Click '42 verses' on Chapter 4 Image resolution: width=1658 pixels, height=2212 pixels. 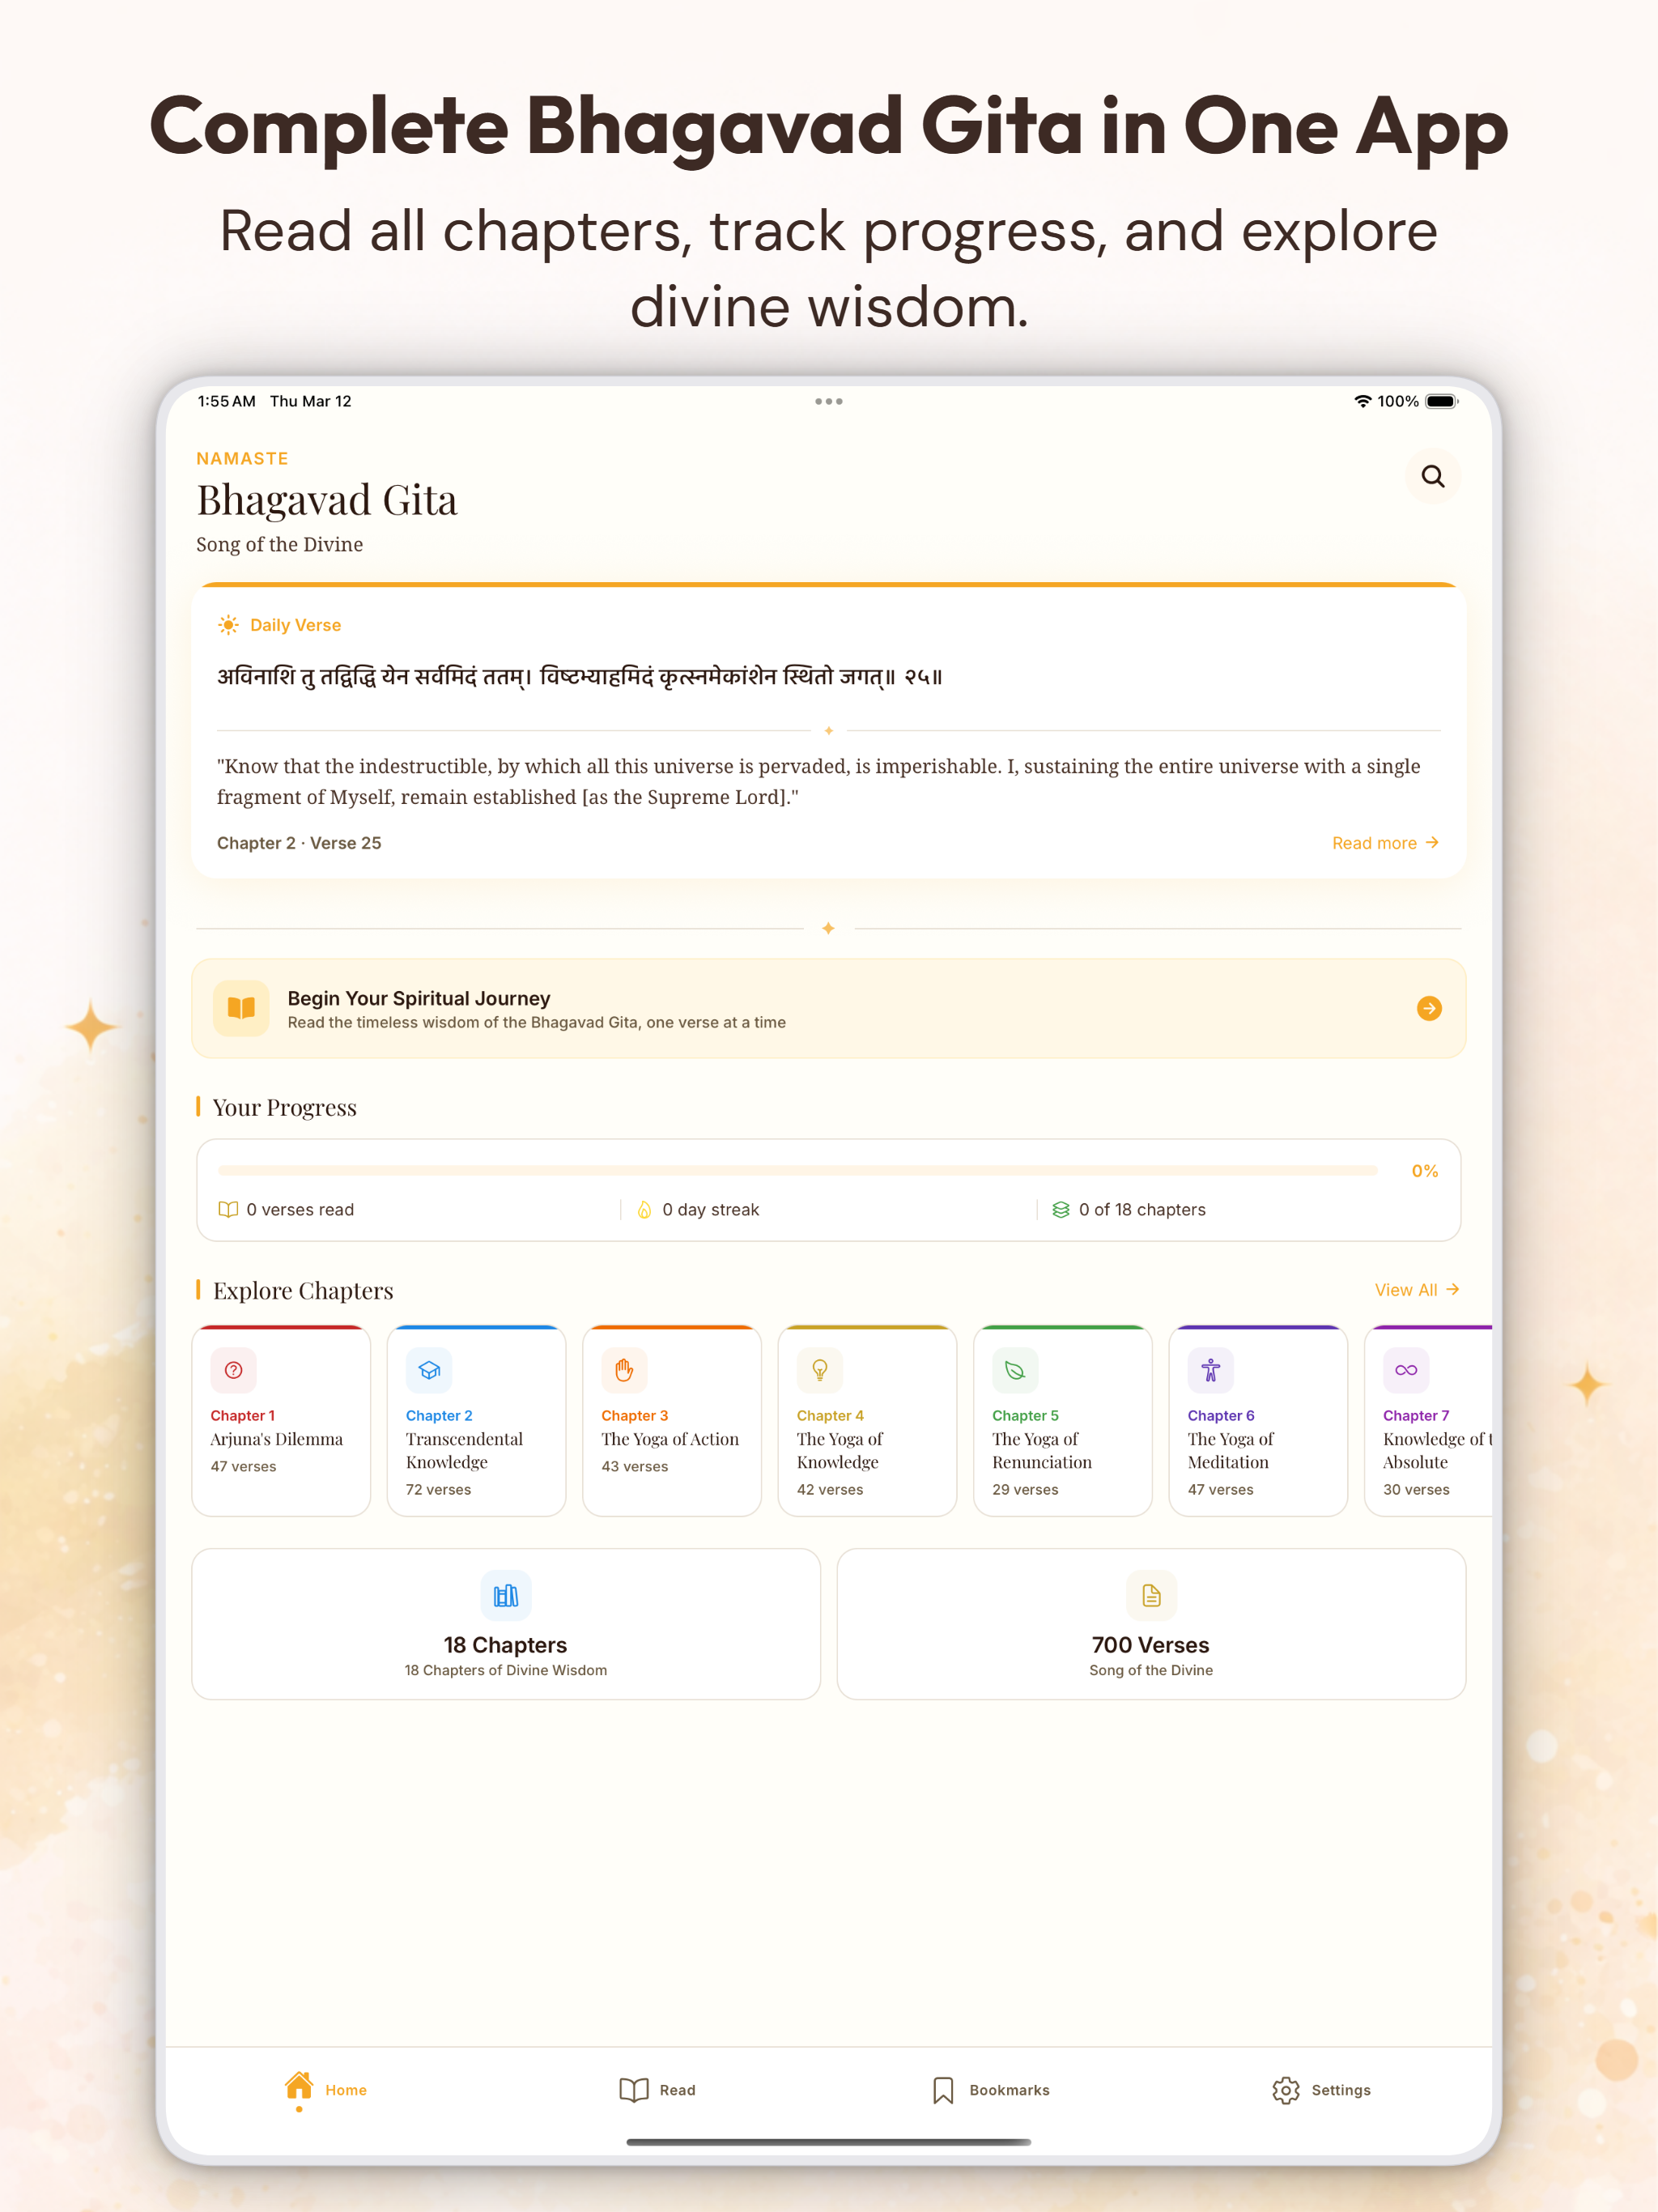coord(830,1489)
